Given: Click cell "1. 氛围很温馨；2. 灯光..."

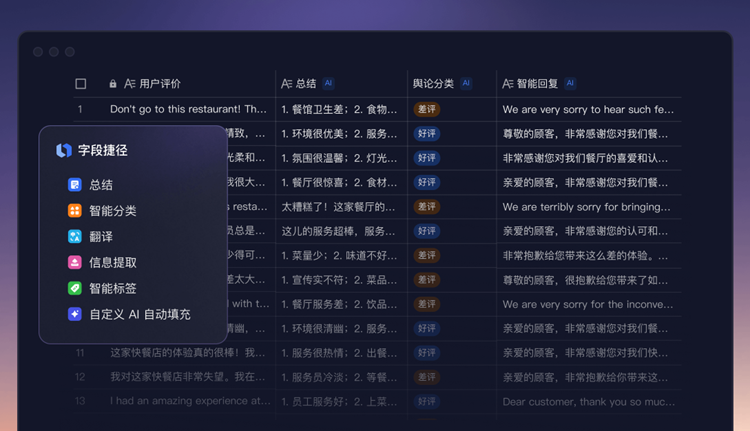Looking at the screenshot, I should 339,158.
